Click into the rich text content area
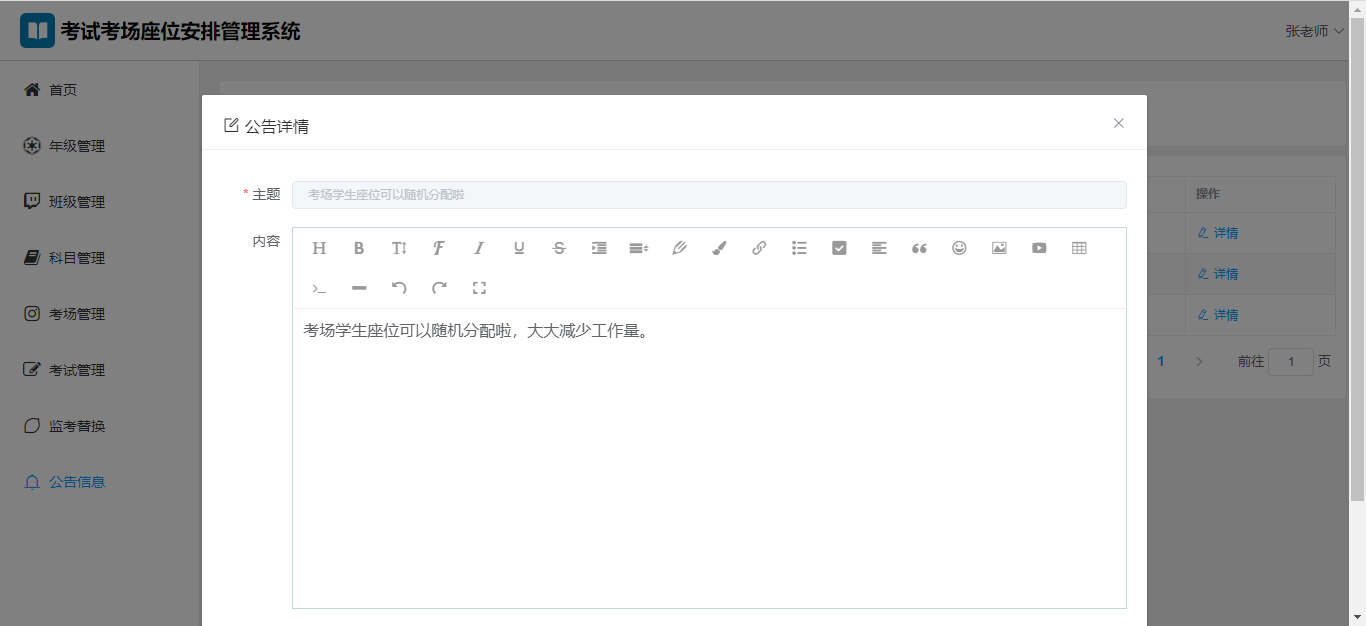The image size is (1366, 626). (x=709, y=458)
